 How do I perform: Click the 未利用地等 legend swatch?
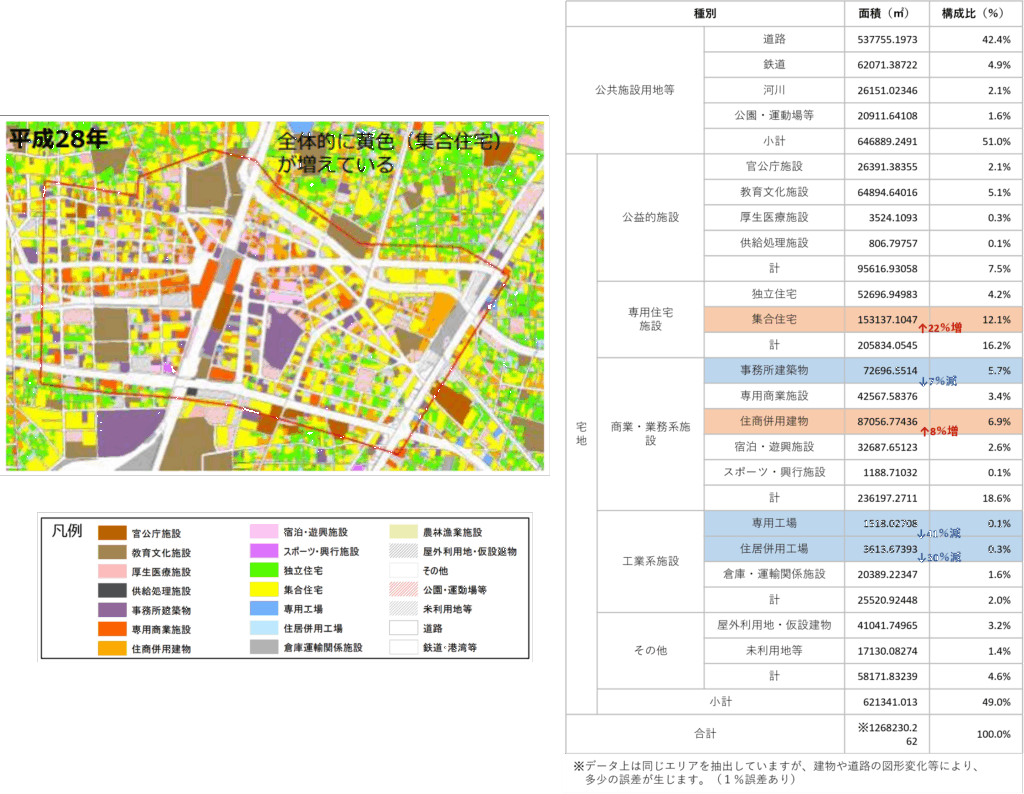pos(404,609)
